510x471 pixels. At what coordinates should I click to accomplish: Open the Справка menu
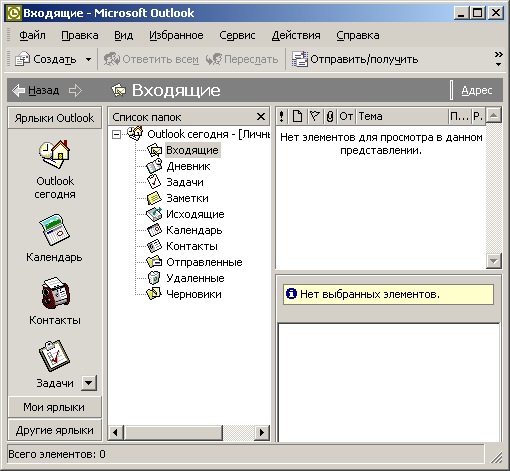(x=358, y=35)
